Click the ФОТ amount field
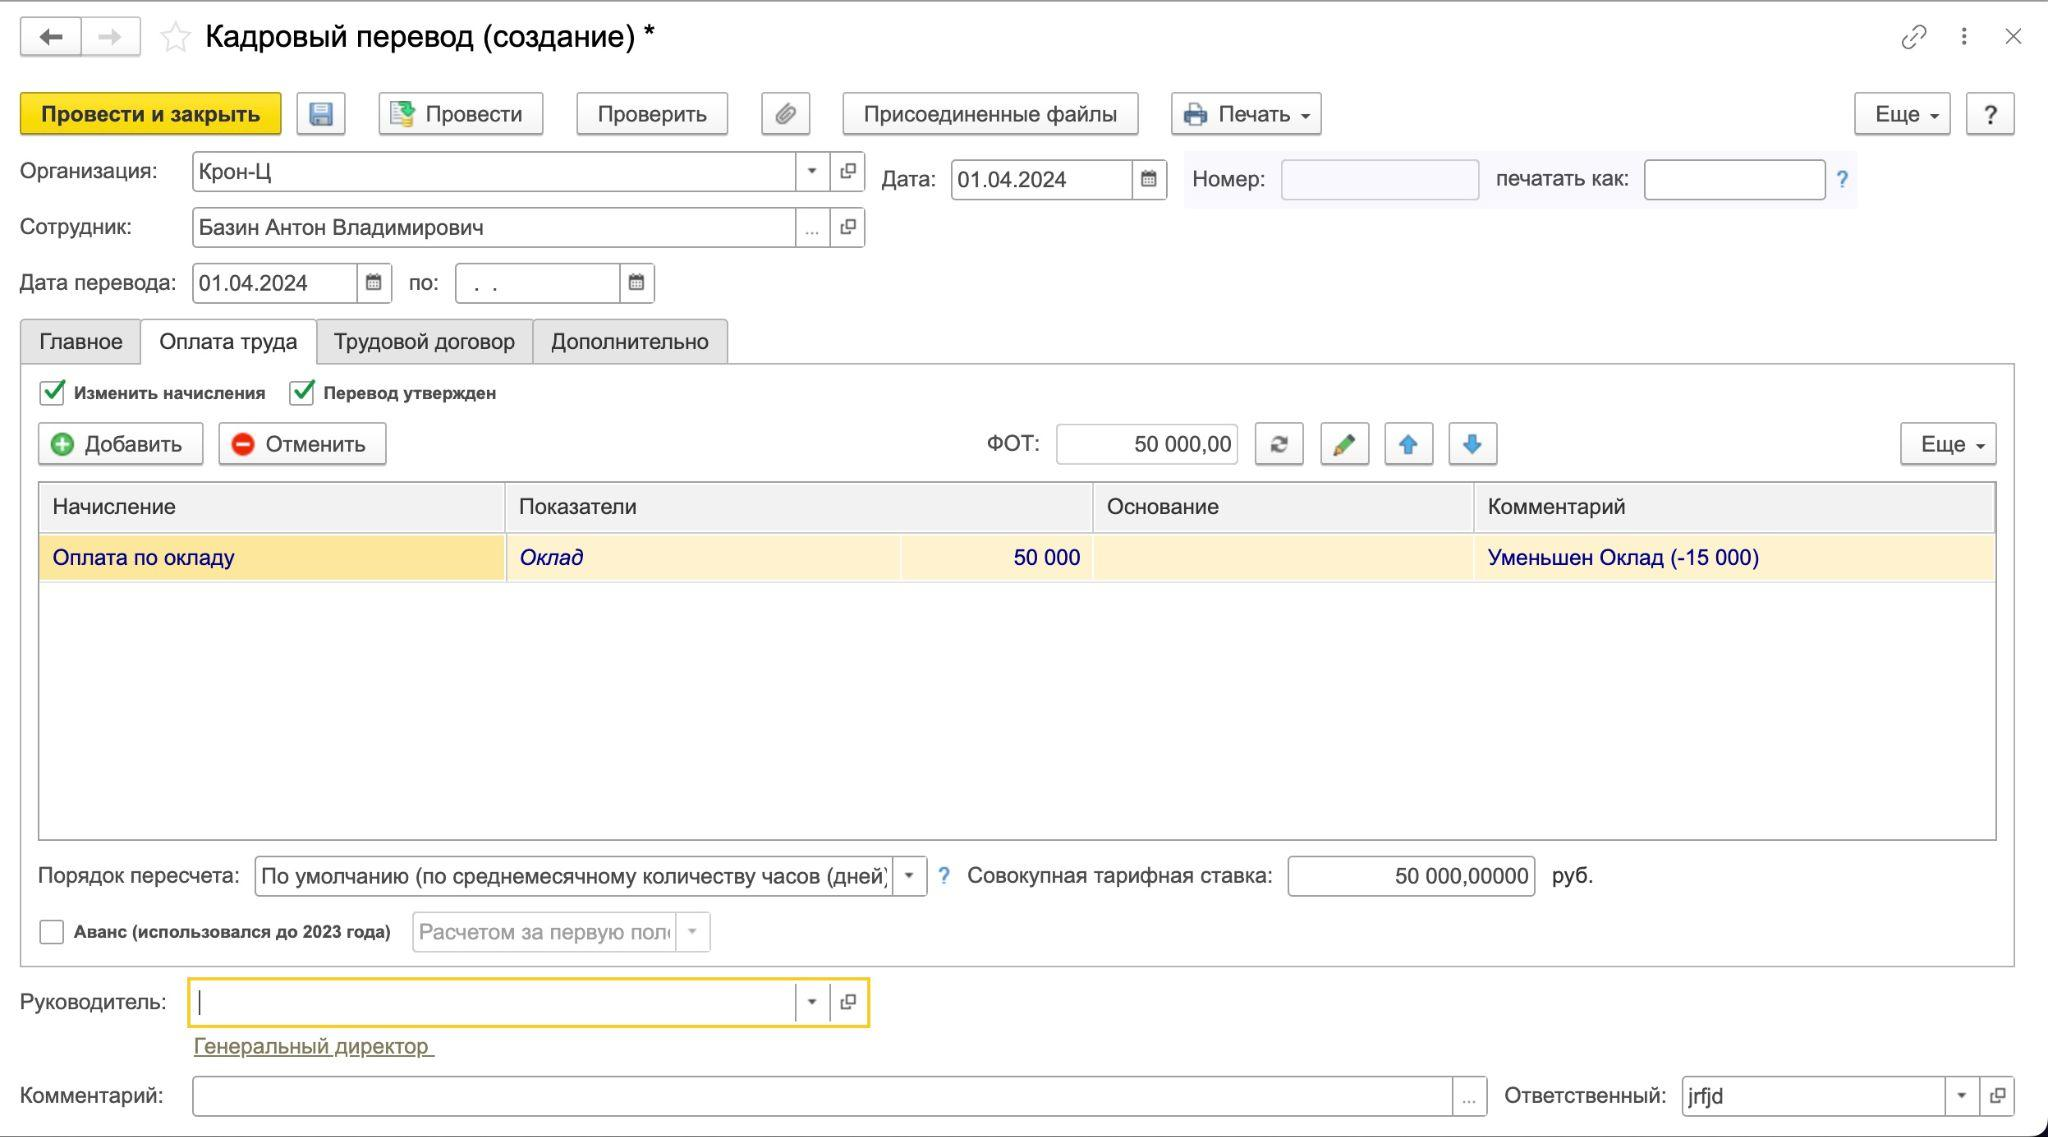The image size is (2048, 1137). pos(1147,444)
